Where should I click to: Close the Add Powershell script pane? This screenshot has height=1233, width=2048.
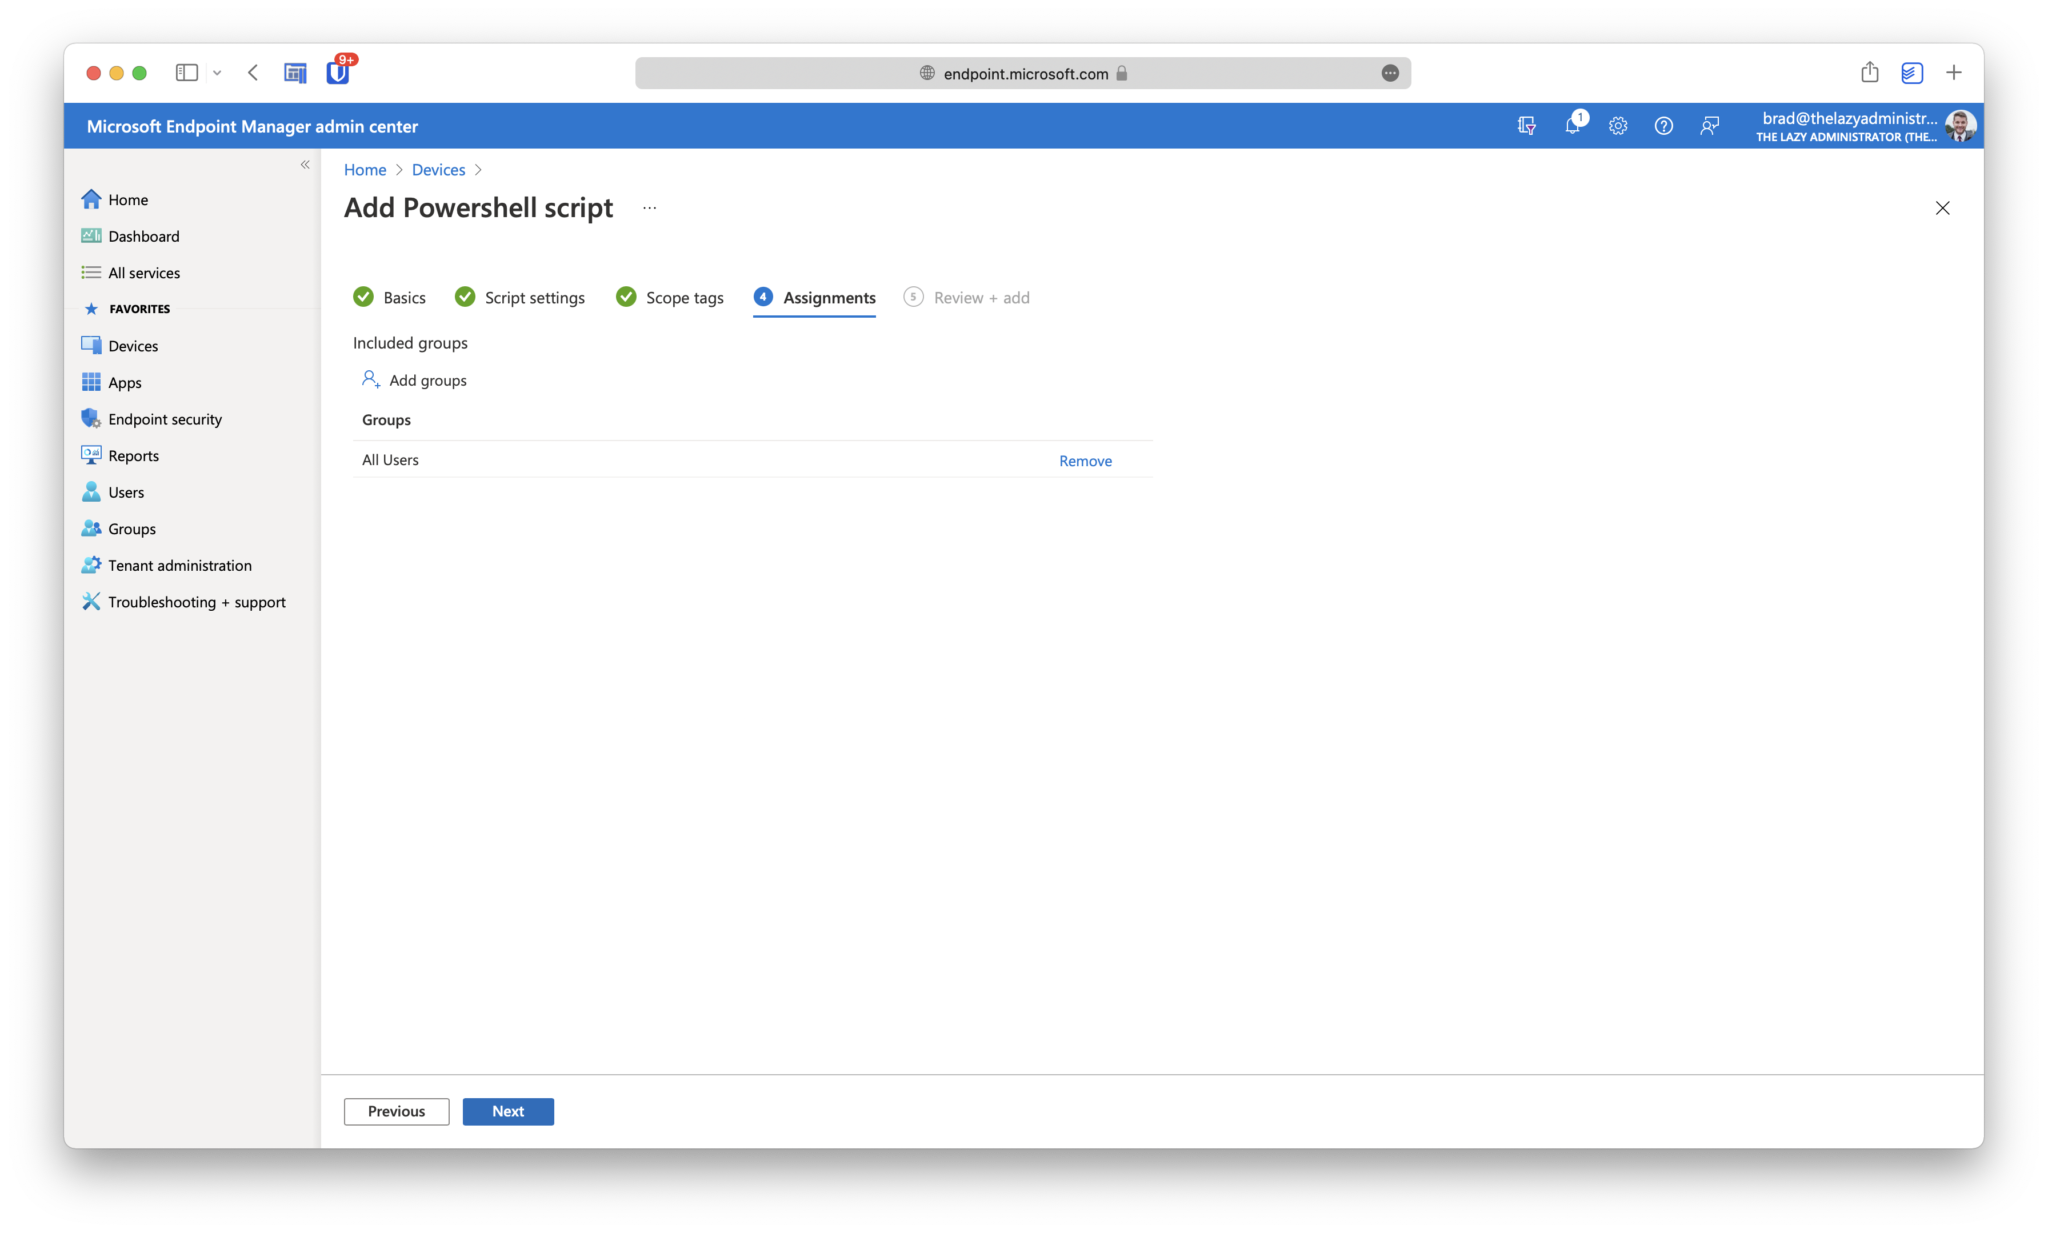point(1942,208)
